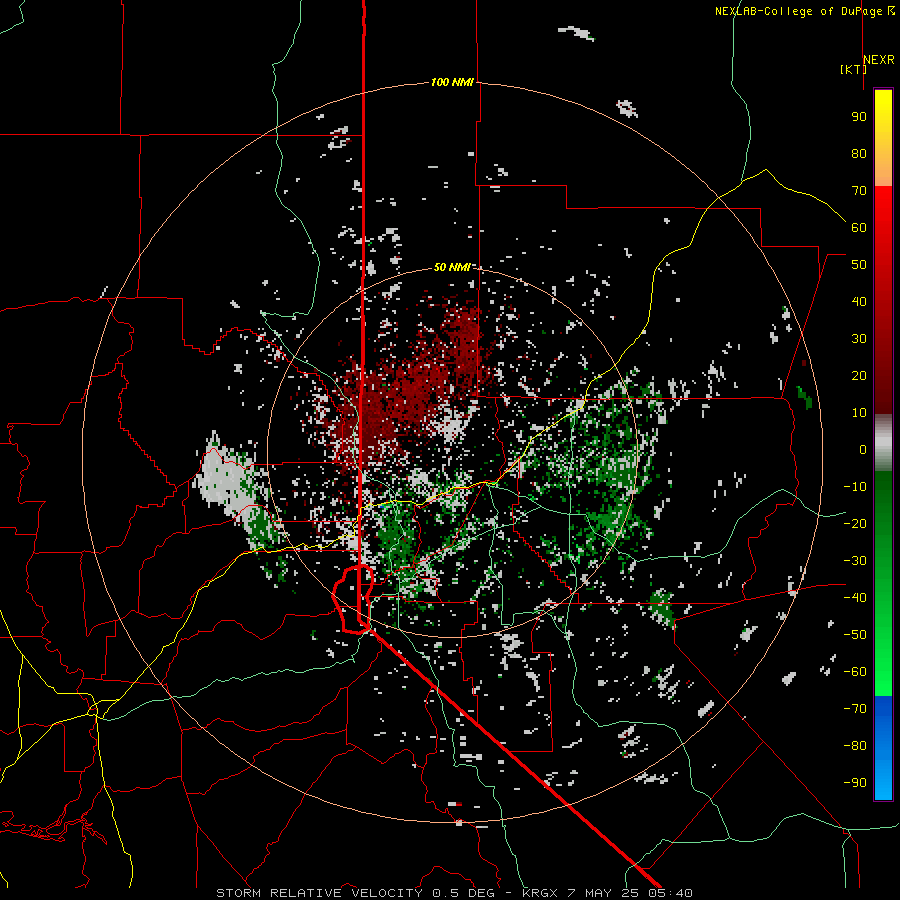
Task: Click the 50 NMI range ring label
Action: click(452, 267)
